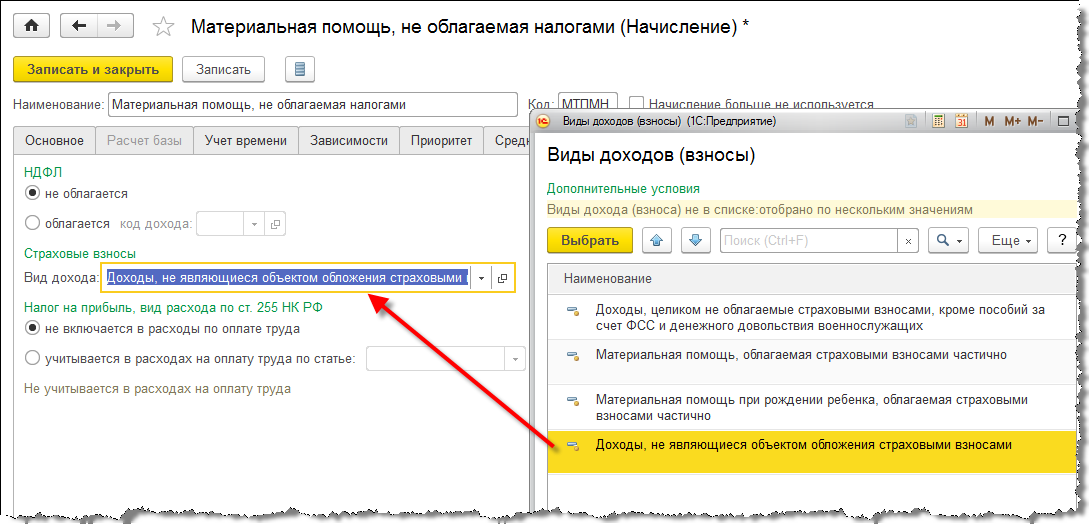The image size is (1089, 524).
Task: Click the M+ memory add button
Action: tap(1011, 121)
